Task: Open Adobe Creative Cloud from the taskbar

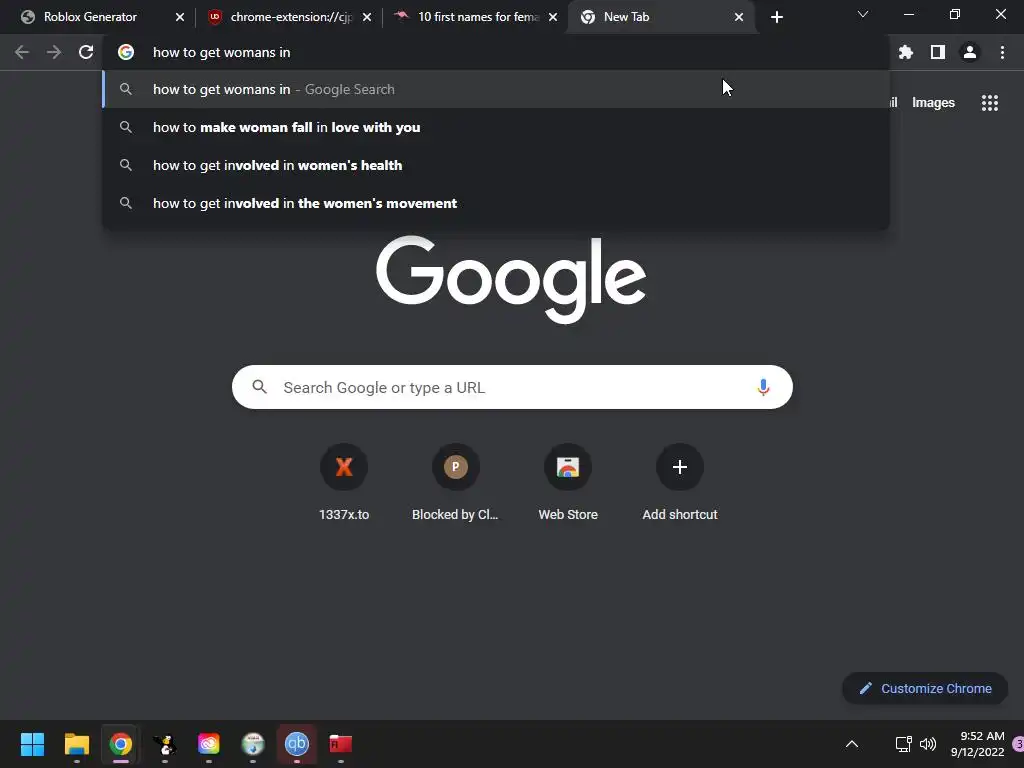Action: (209, 744)
